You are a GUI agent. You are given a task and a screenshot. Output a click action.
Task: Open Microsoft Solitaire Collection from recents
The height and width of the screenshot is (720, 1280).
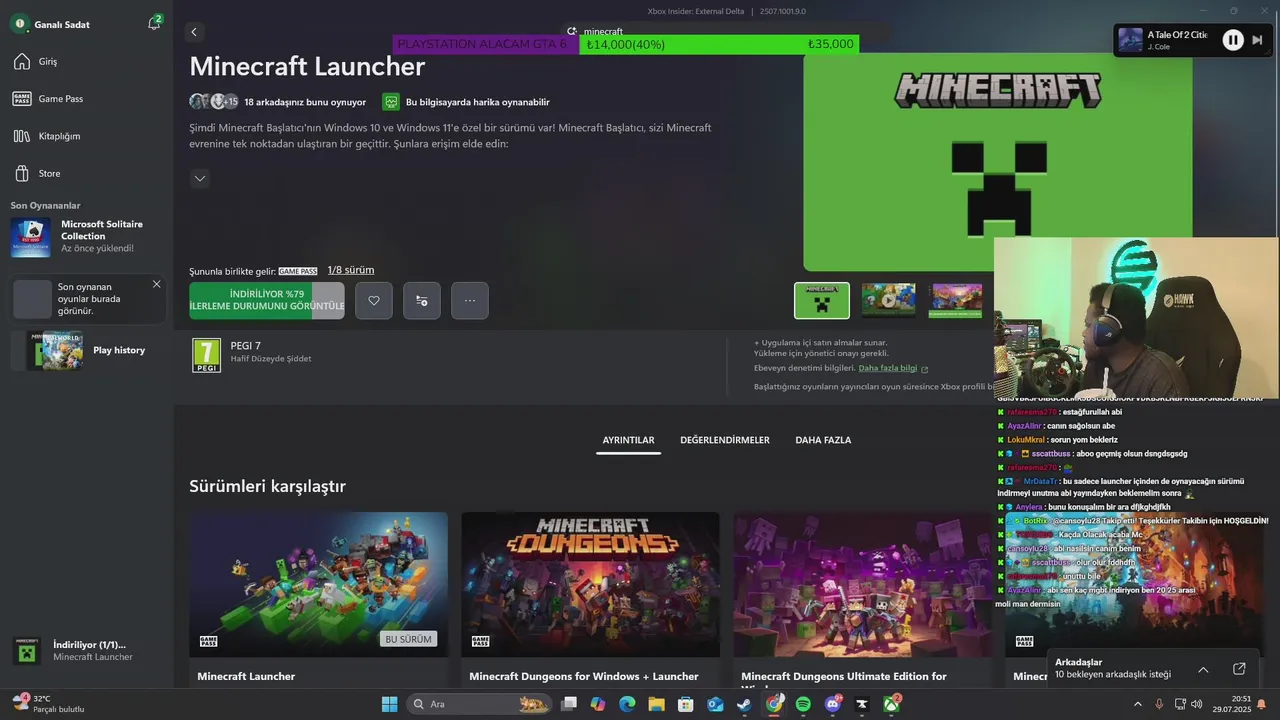pyautogui.click(x=86, y=237)
